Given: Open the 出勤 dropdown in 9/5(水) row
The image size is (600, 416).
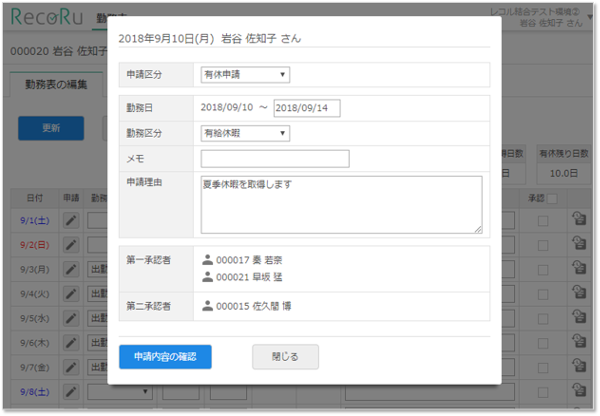Looking at the screenshot, I should click(98, 318).
